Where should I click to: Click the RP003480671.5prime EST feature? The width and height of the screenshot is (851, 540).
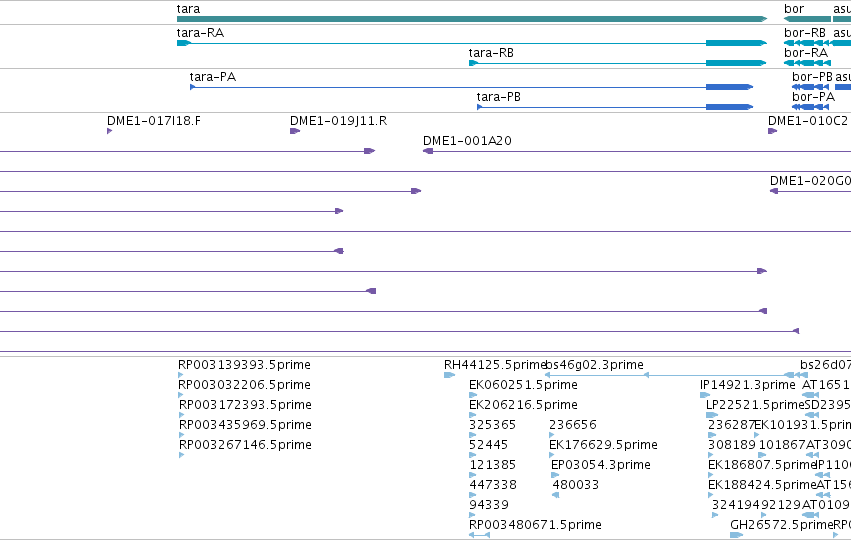479,536
